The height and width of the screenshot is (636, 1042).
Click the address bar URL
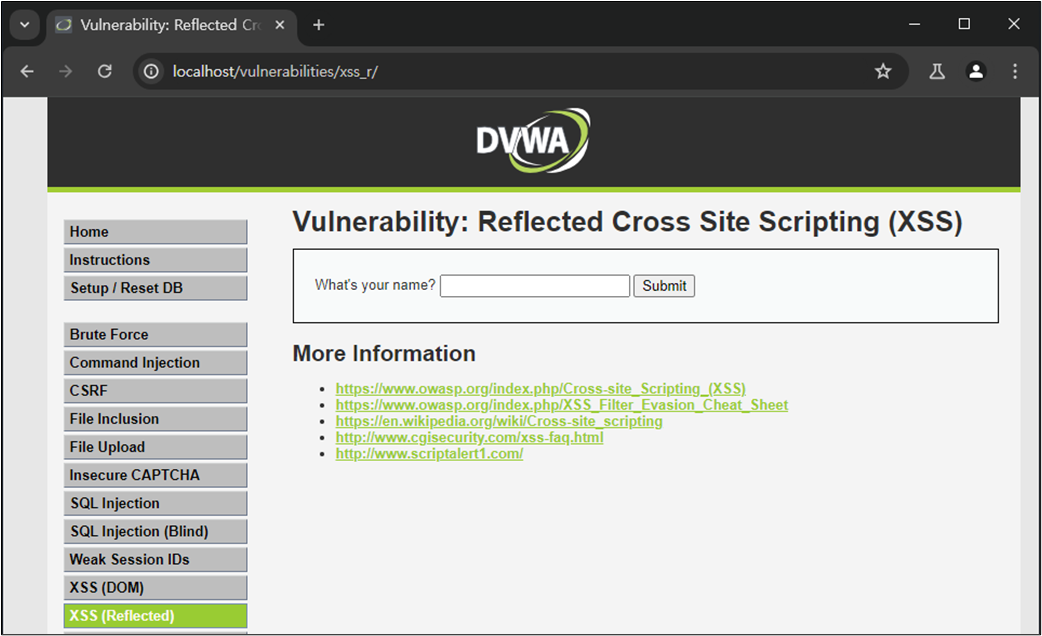pos(275,71)
